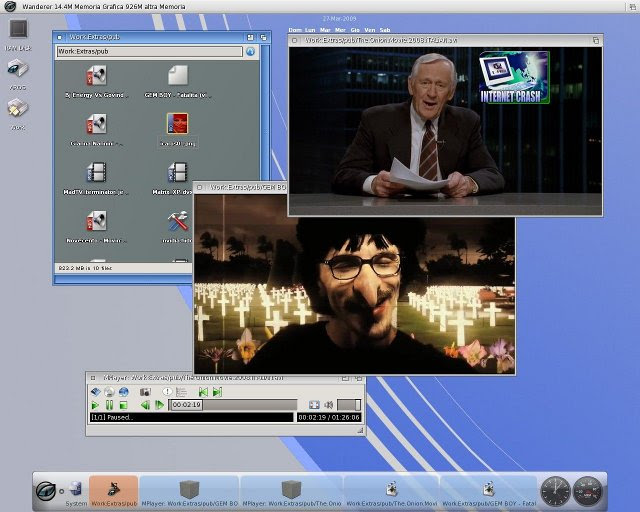
Task: Open file icon in MPlayer toolbar
Action: [96, 392]
